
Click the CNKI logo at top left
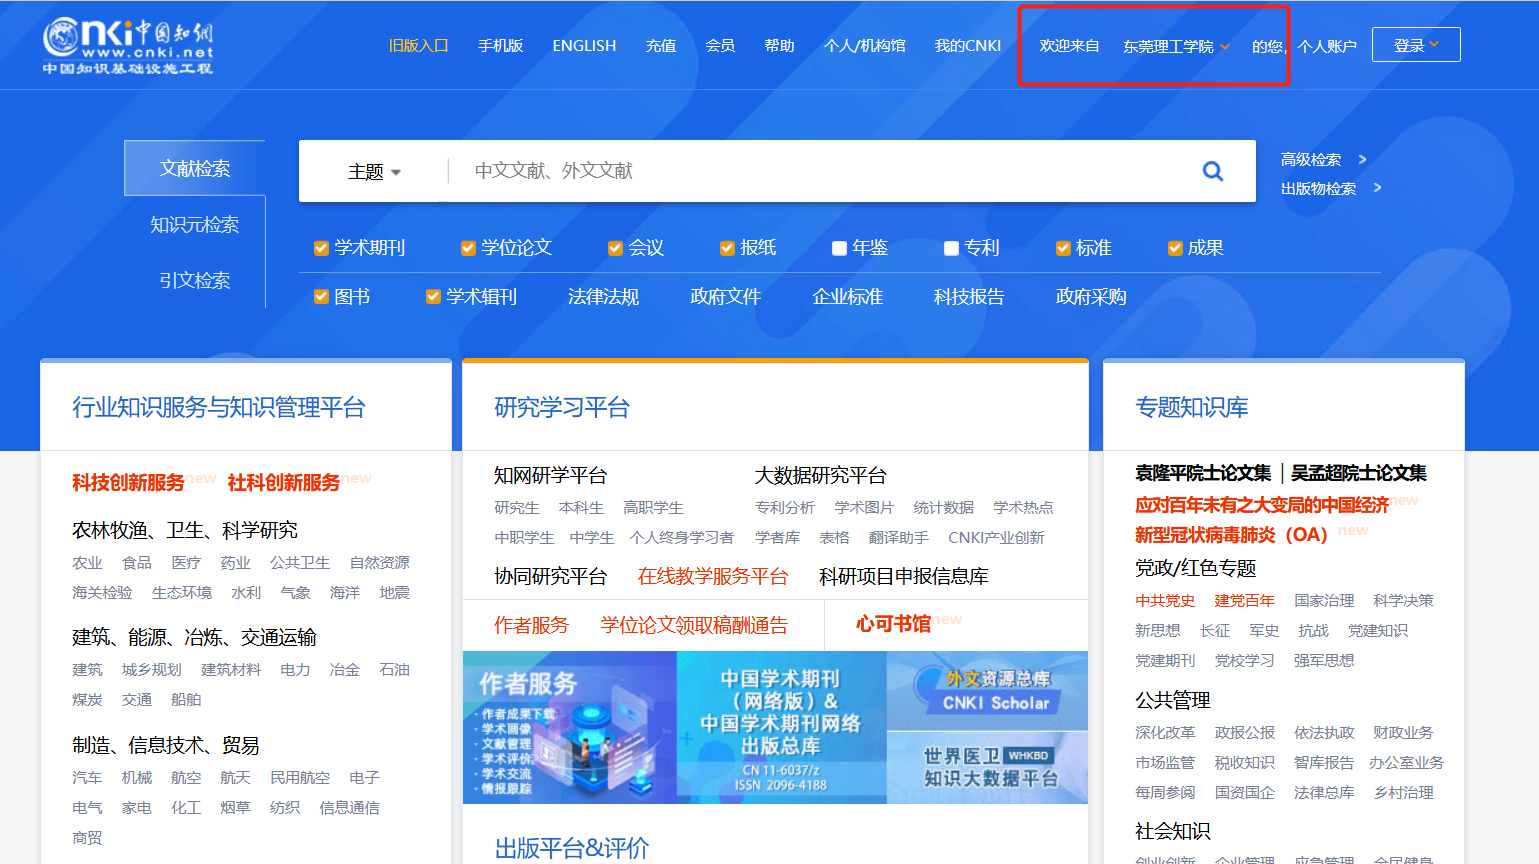click(128, 45)
